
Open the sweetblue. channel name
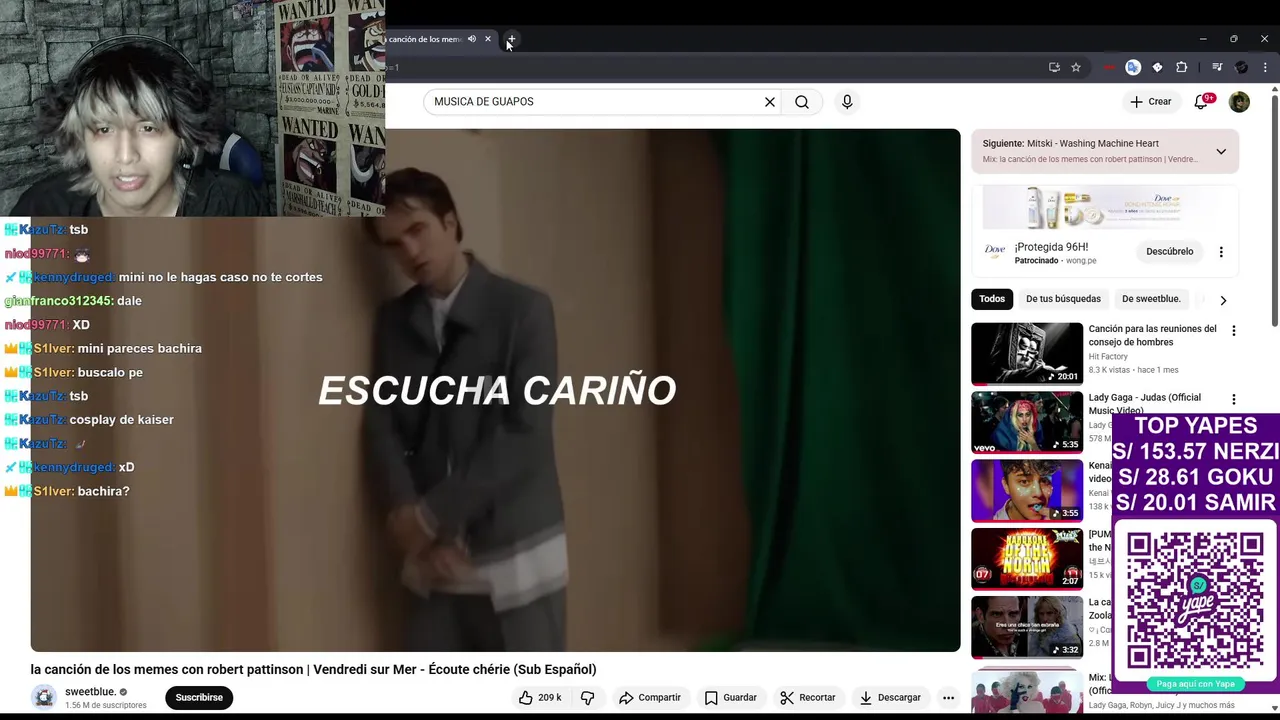pyautogui.click(x=90, y=692)
